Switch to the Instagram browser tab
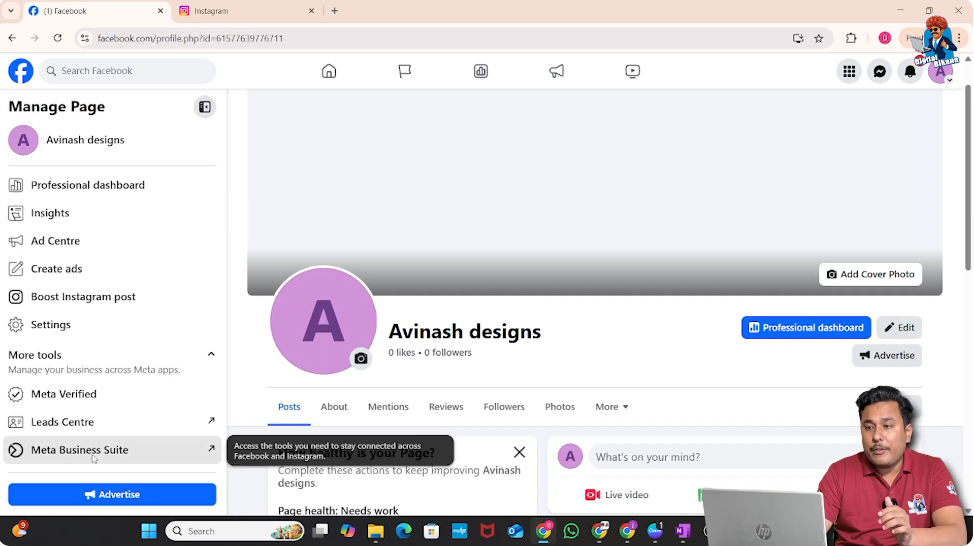974x546 pixels. pyautogui.click(x=247, y=11)
